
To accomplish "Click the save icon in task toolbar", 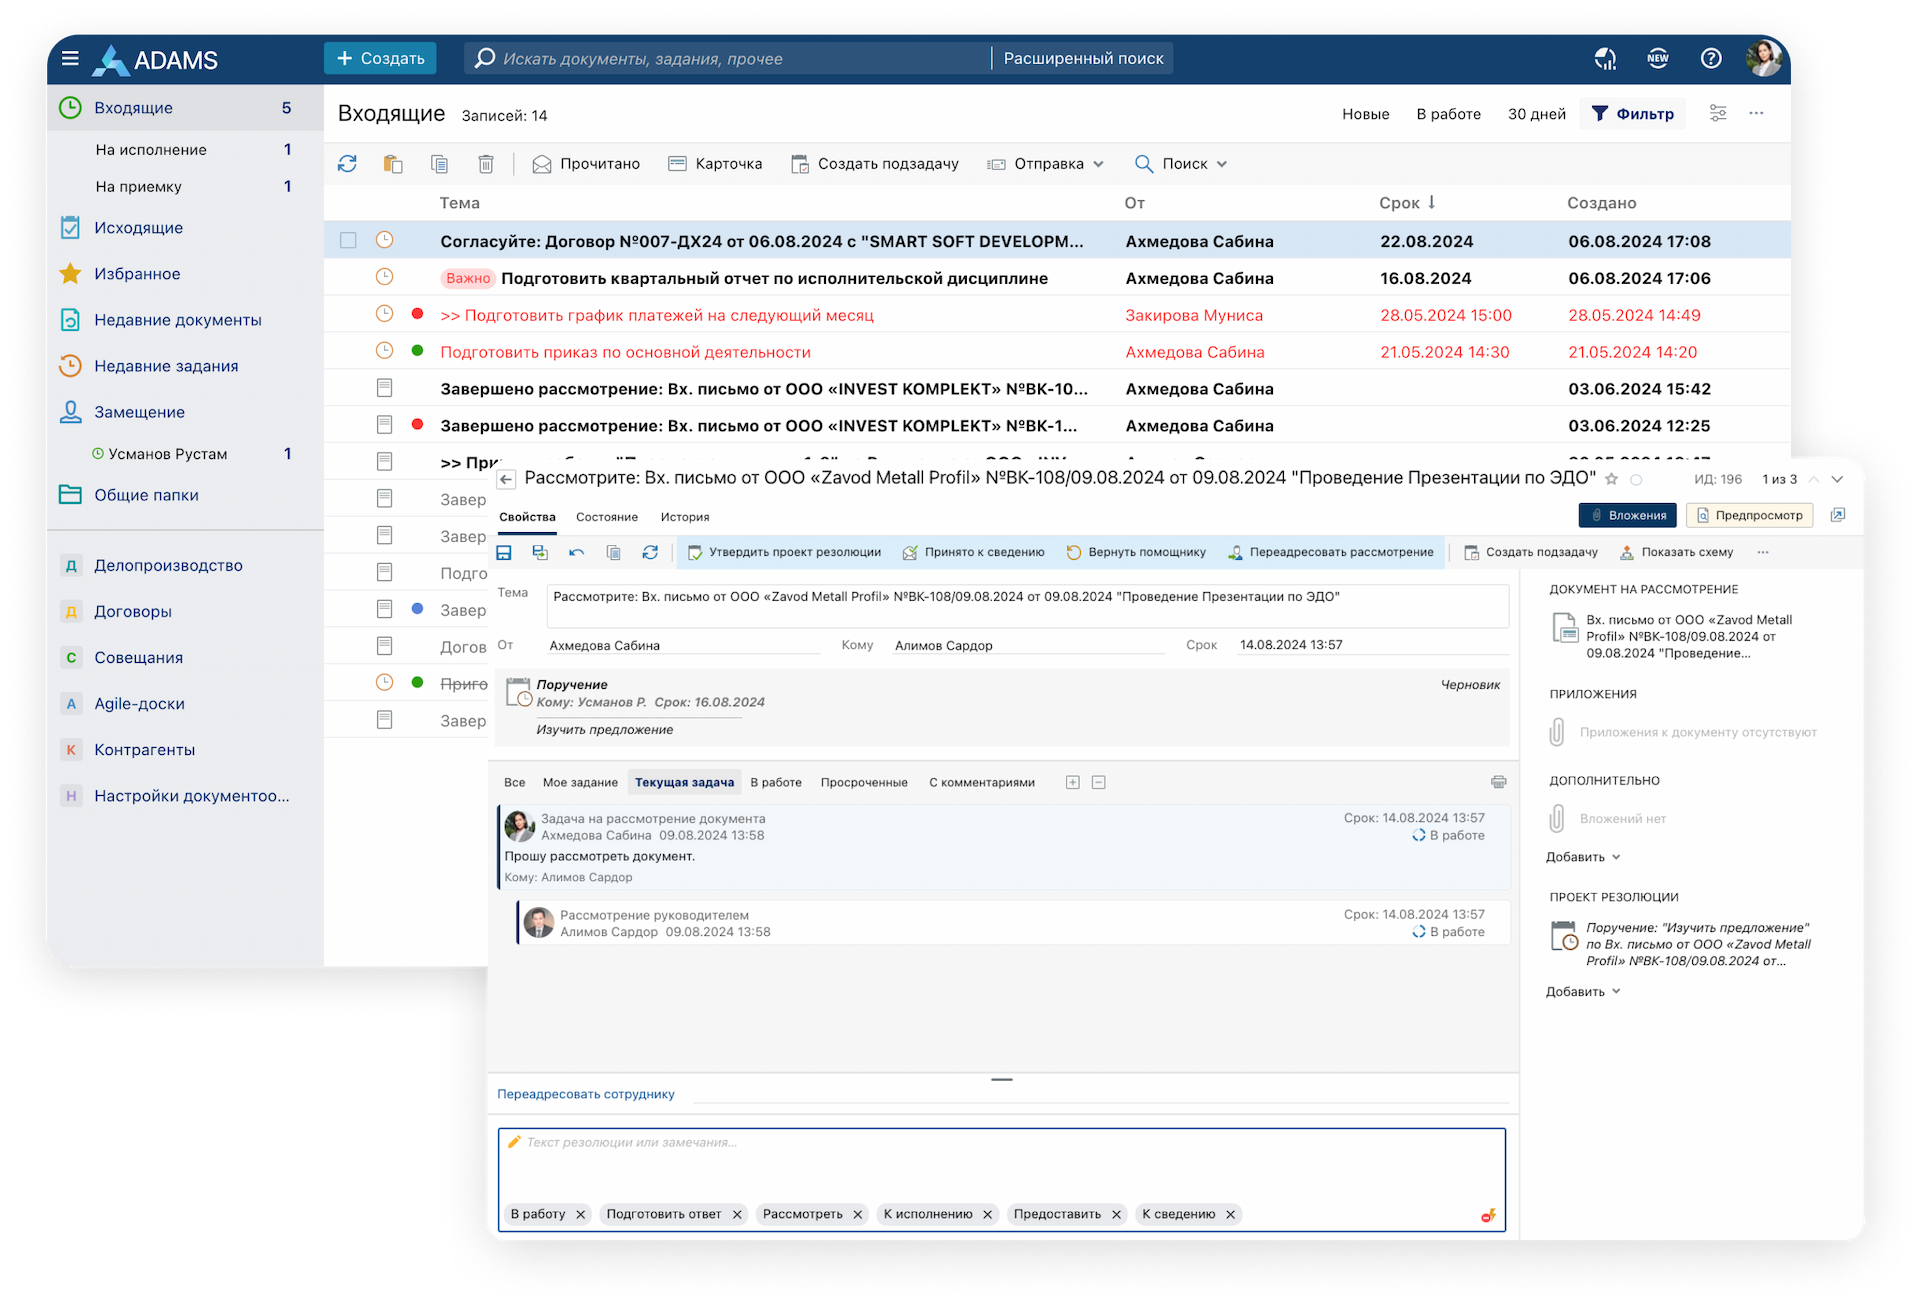I will (x=504, y=553).
